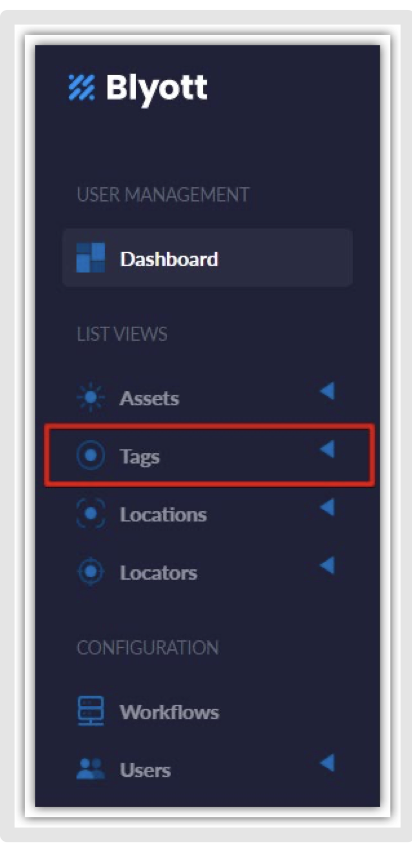Click the Blyott brand name text
The image size is (412, 844).
click(x=157, y=88)
